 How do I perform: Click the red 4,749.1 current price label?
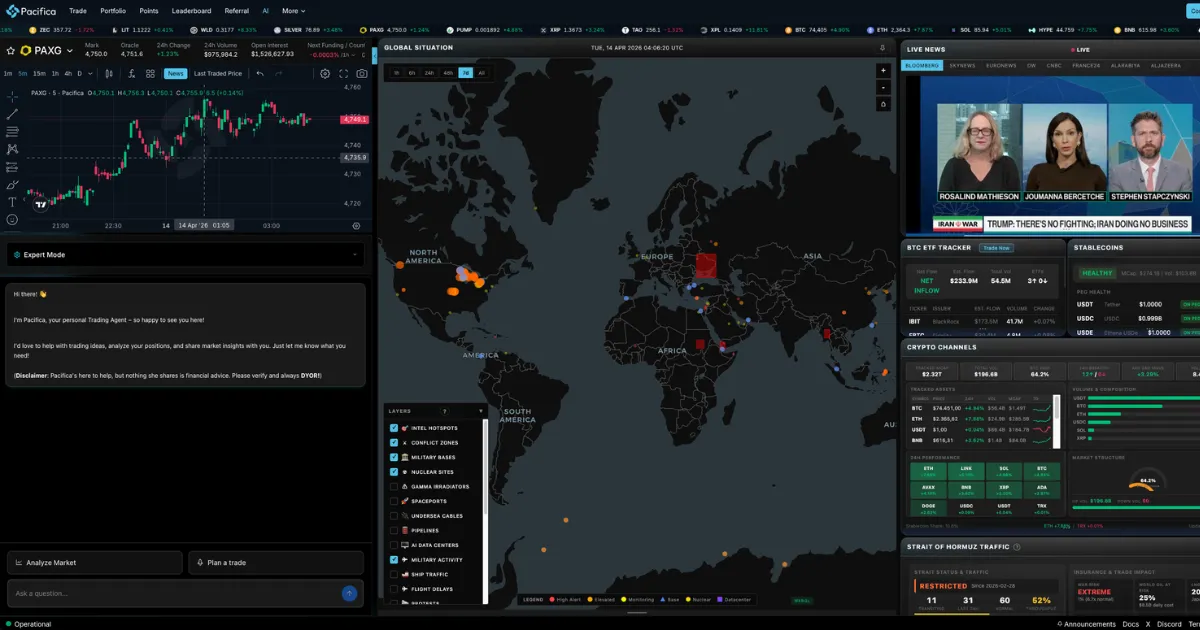pyautogui.click(x=354, y=120)
